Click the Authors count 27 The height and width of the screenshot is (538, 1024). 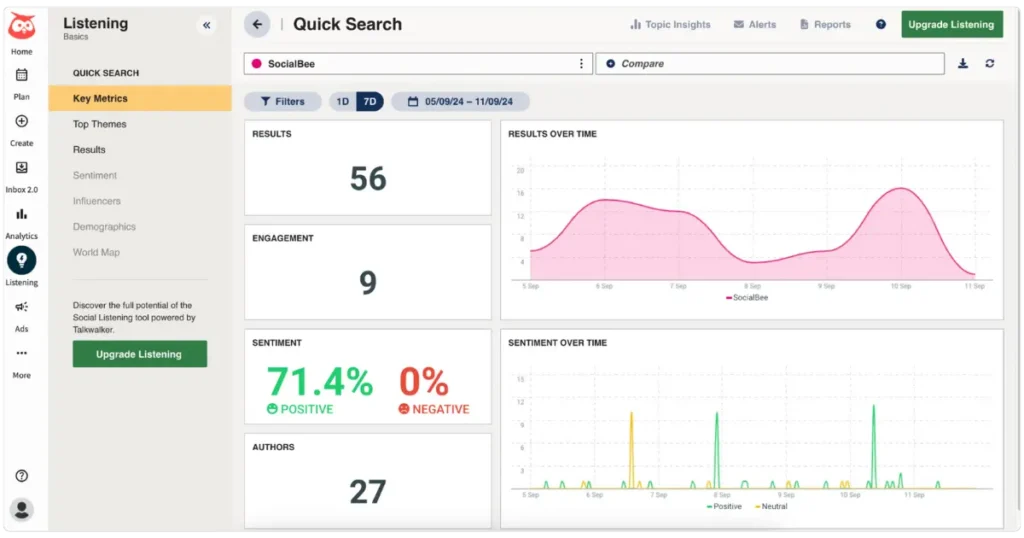(x=368, y=492)
